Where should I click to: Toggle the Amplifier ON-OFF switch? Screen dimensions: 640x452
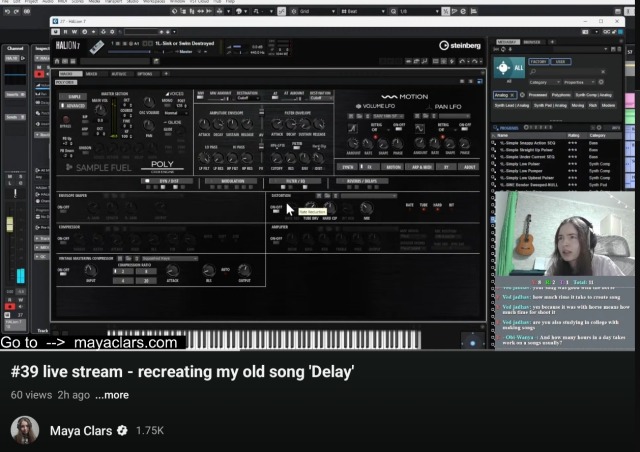(276, 243)
